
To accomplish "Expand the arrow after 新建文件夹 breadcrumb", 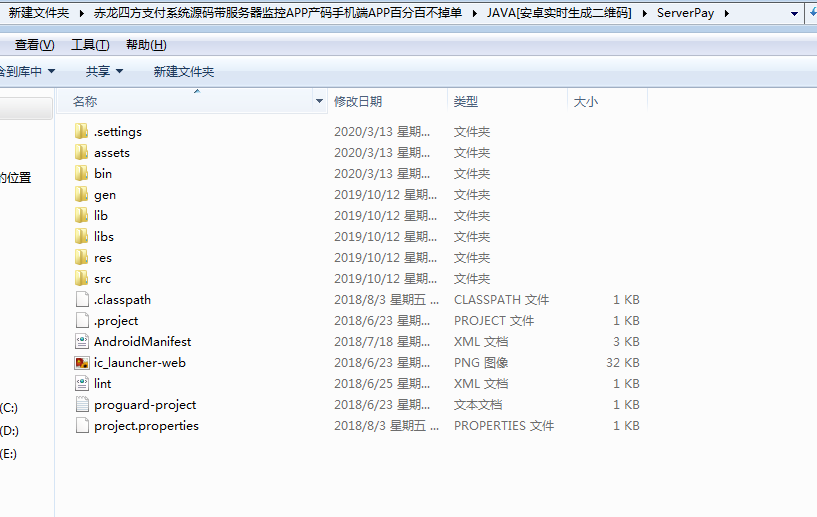I will coord(82,13).
